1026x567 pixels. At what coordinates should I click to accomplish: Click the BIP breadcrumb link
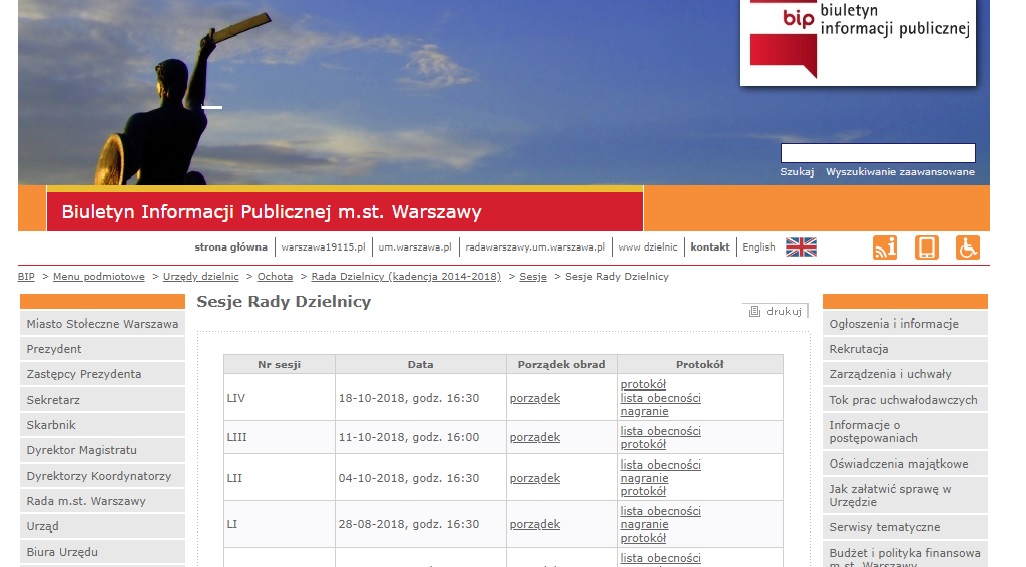[x=26, y=277]
